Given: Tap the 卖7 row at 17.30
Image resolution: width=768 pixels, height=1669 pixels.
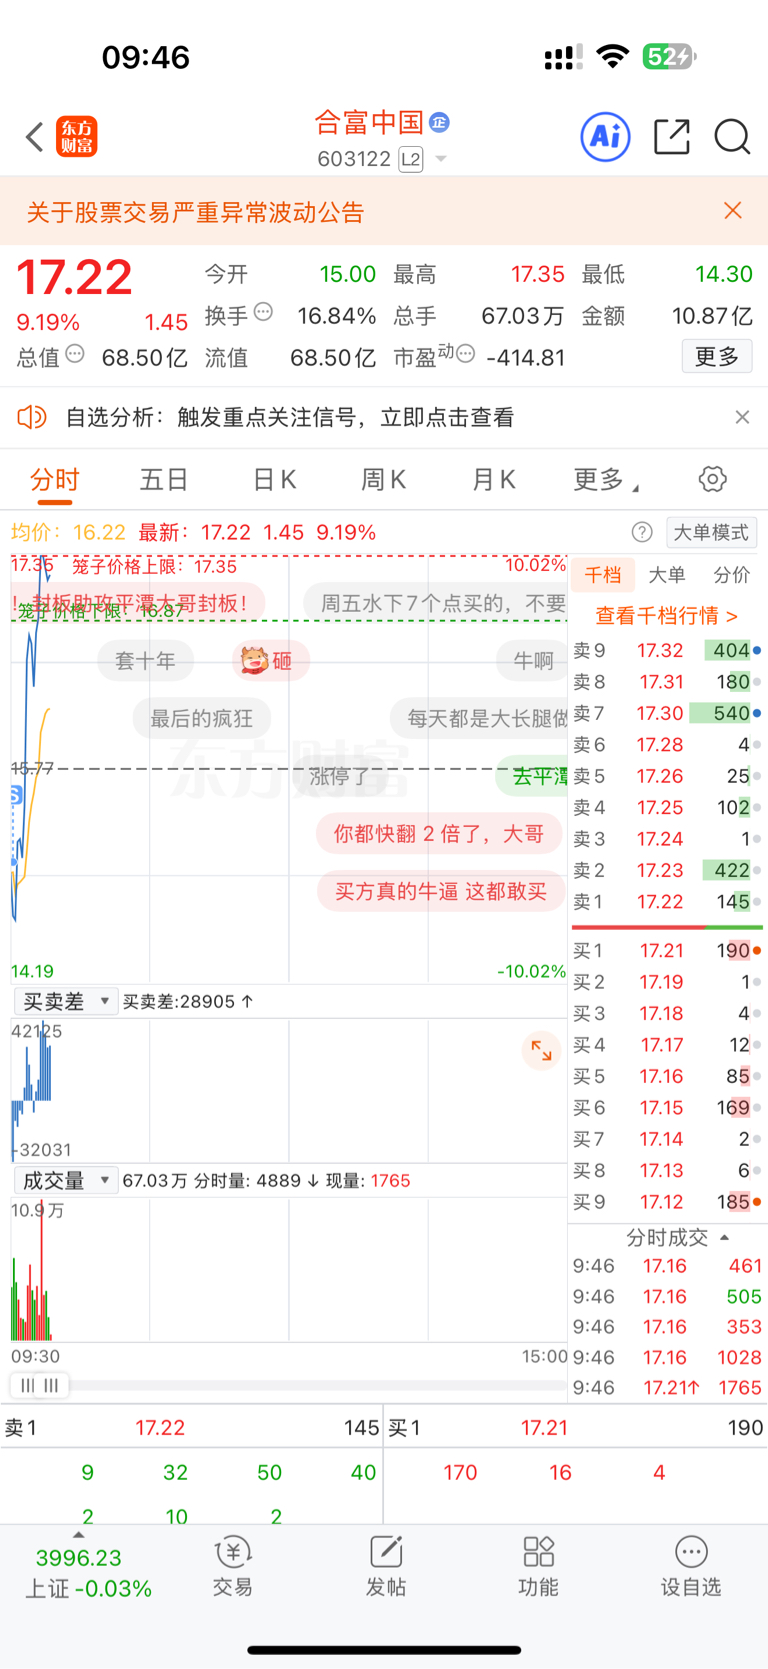Looking at the screenshot, I should tap(667, 713).
